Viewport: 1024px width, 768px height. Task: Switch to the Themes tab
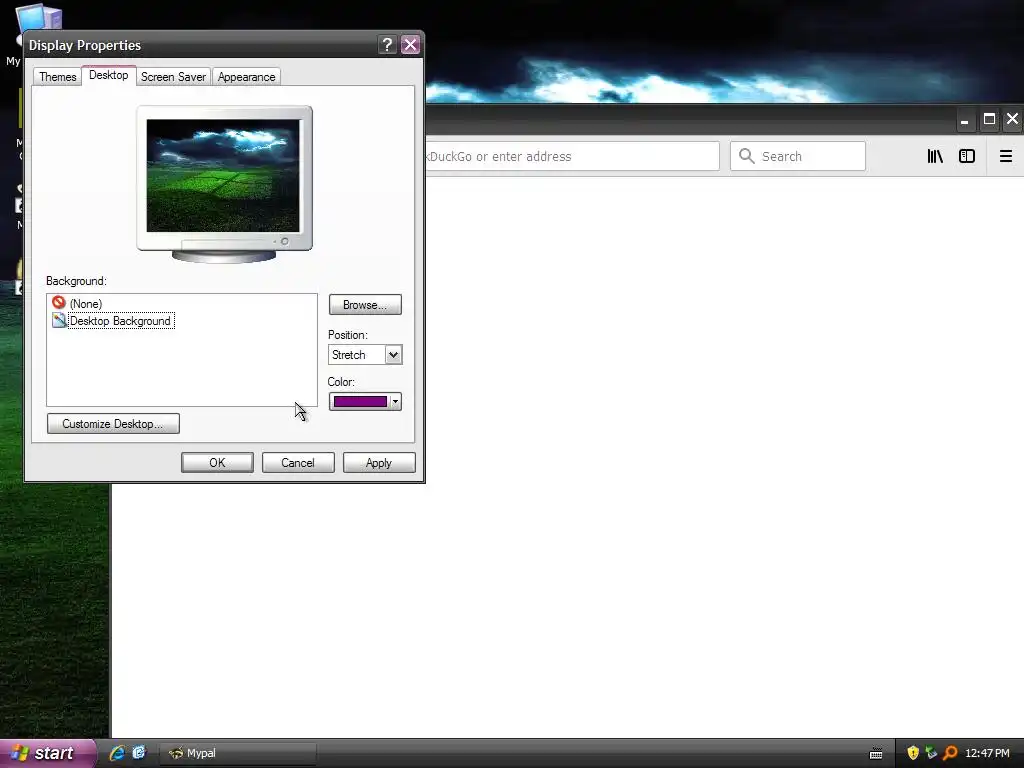coord(57,76)
